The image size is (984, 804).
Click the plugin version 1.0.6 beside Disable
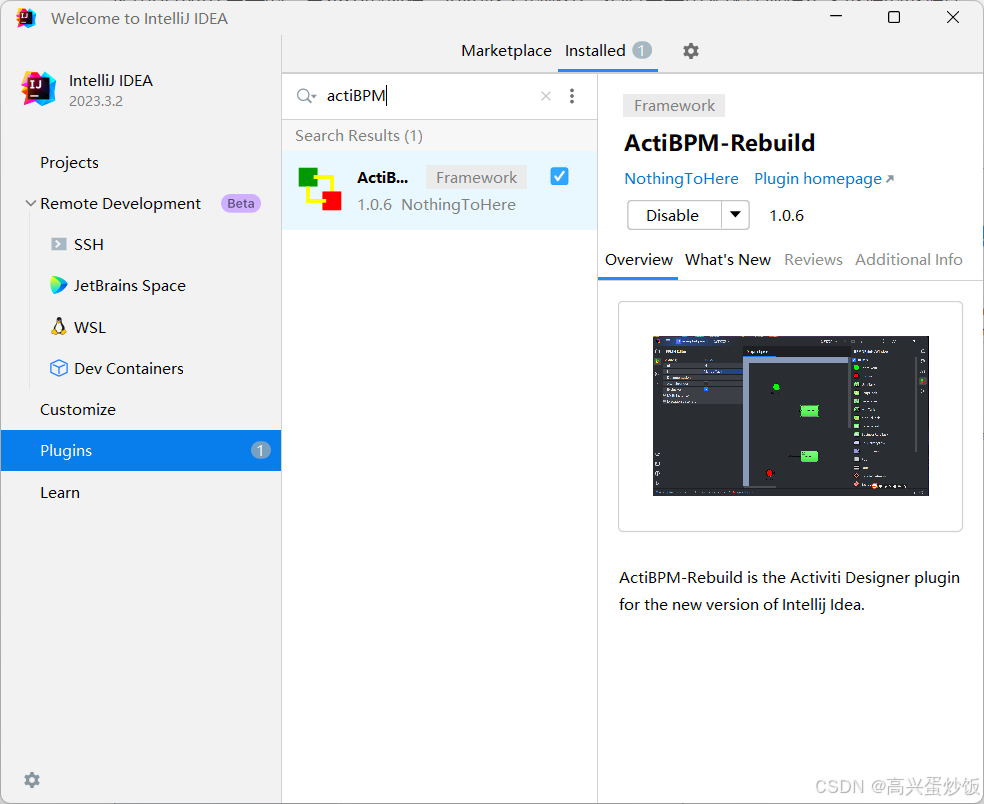[786, 216]
